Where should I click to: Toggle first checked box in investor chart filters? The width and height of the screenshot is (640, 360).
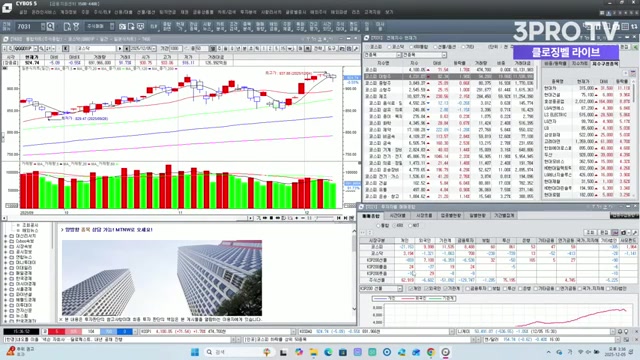(410, 289)
